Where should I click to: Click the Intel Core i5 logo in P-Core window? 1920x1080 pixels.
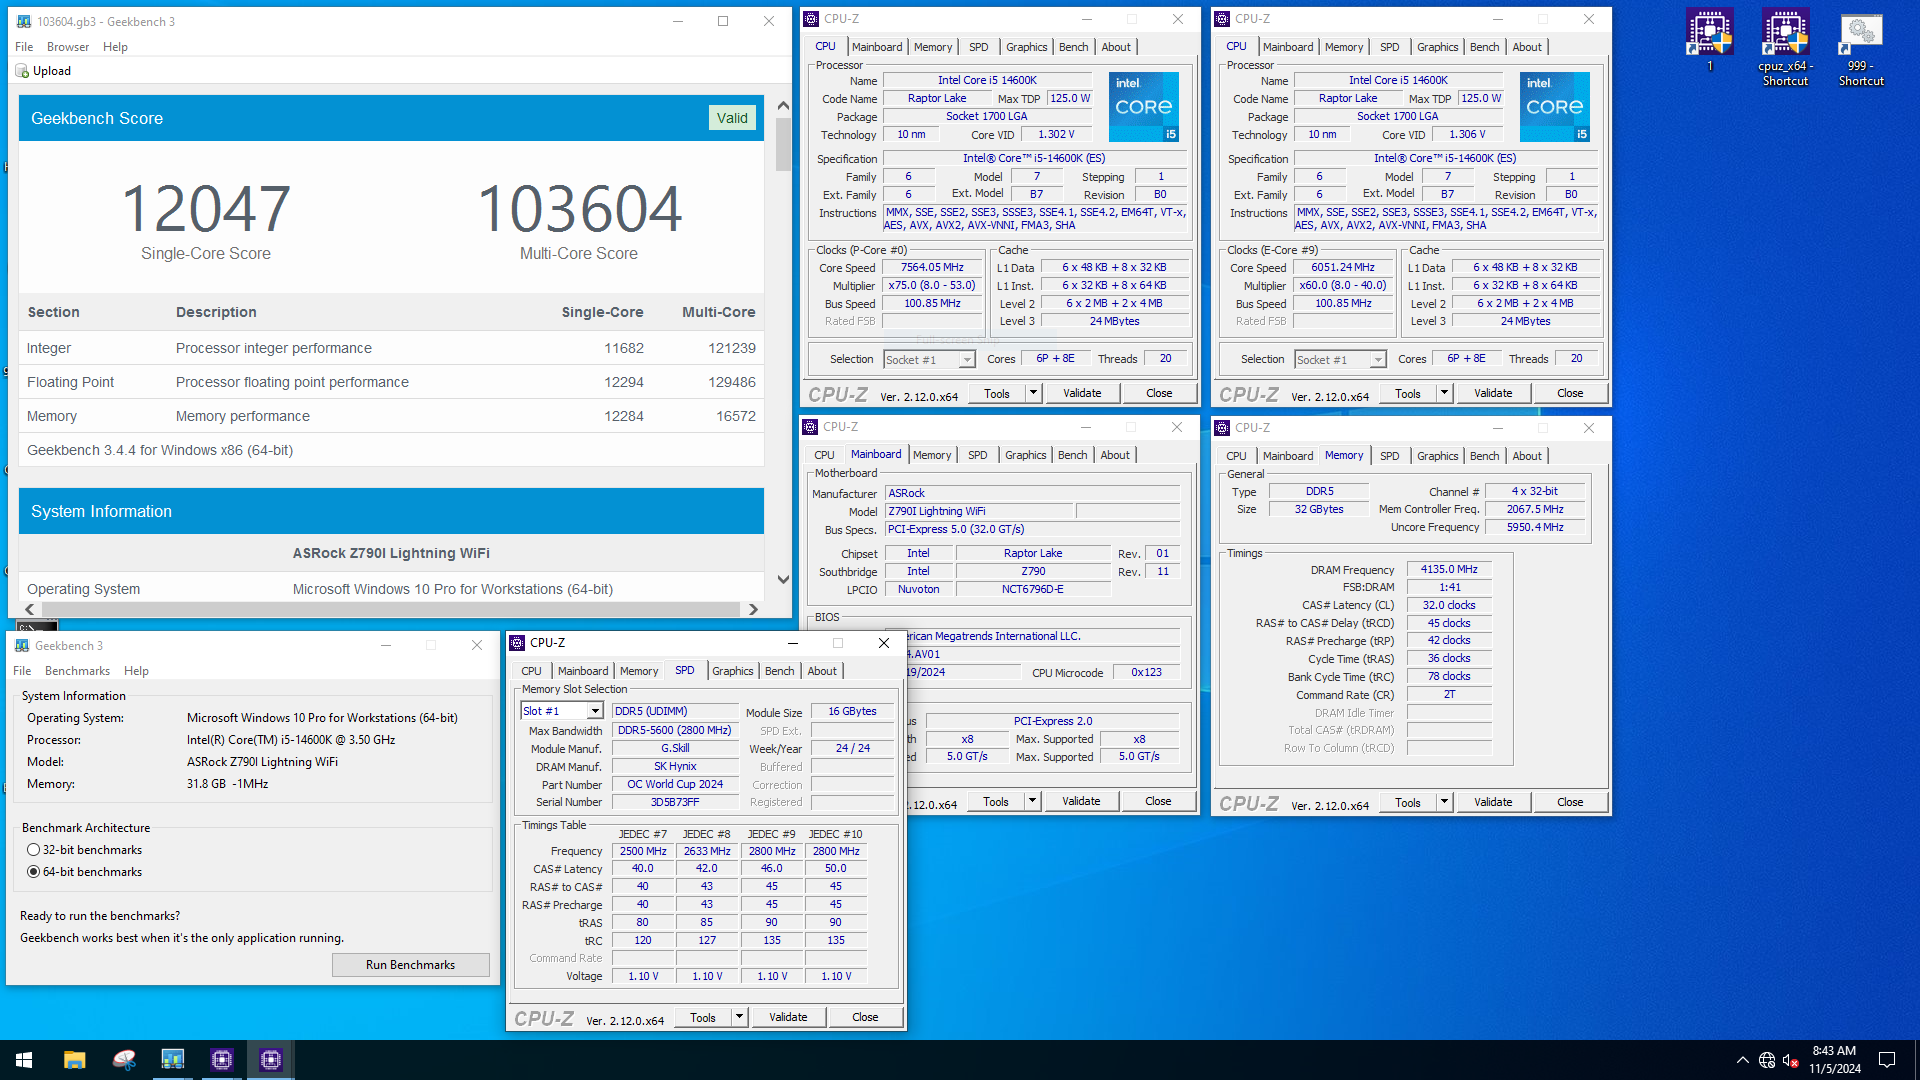1144,106
